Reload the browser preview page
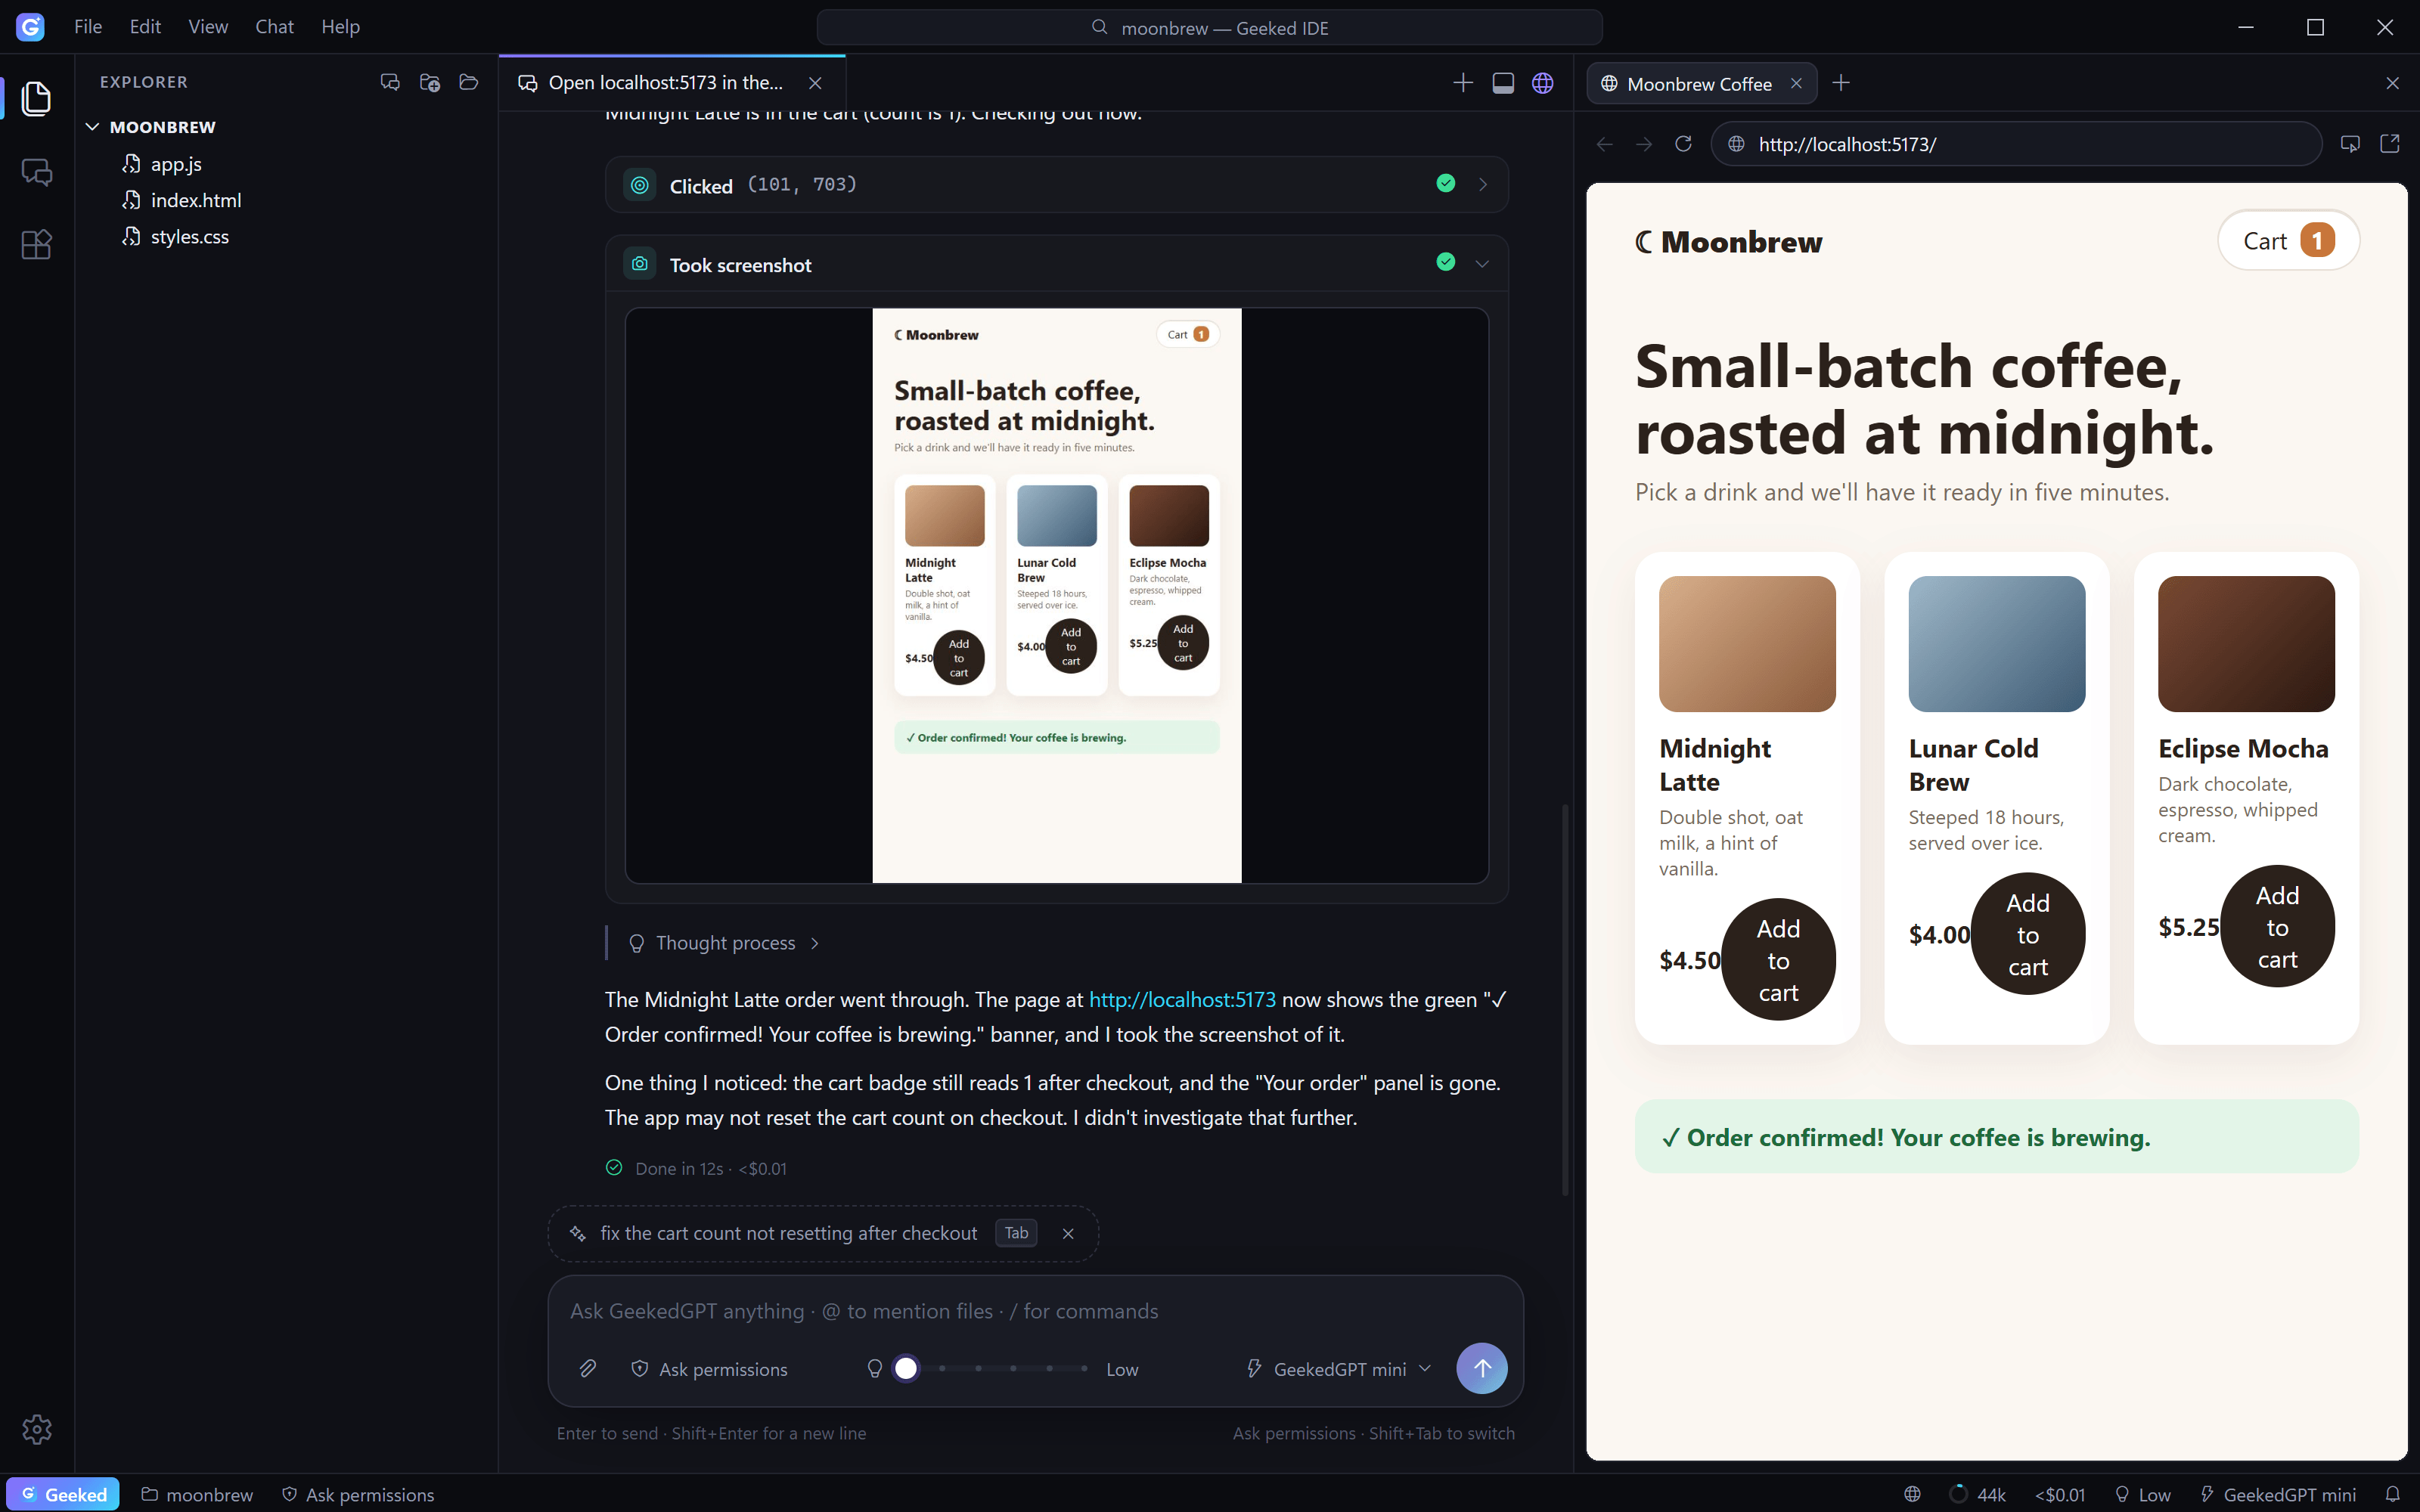The image size is (2420, 1512). pos(1684,144)
